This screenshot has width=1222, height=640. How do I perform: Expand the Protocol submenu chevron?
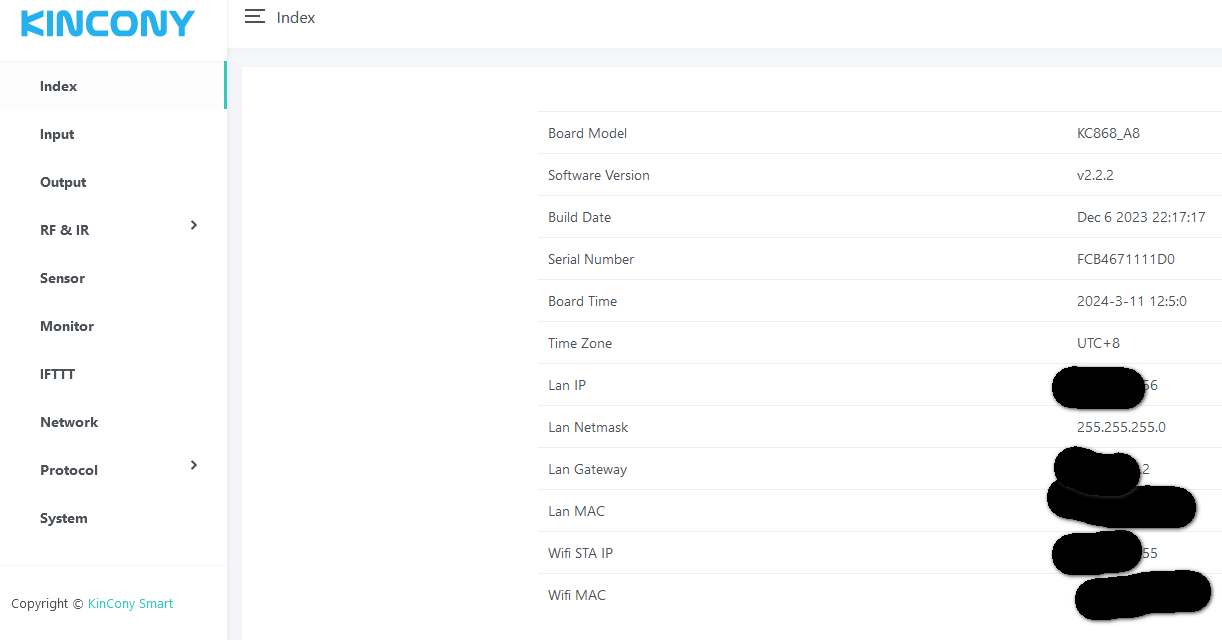(194, 466)
